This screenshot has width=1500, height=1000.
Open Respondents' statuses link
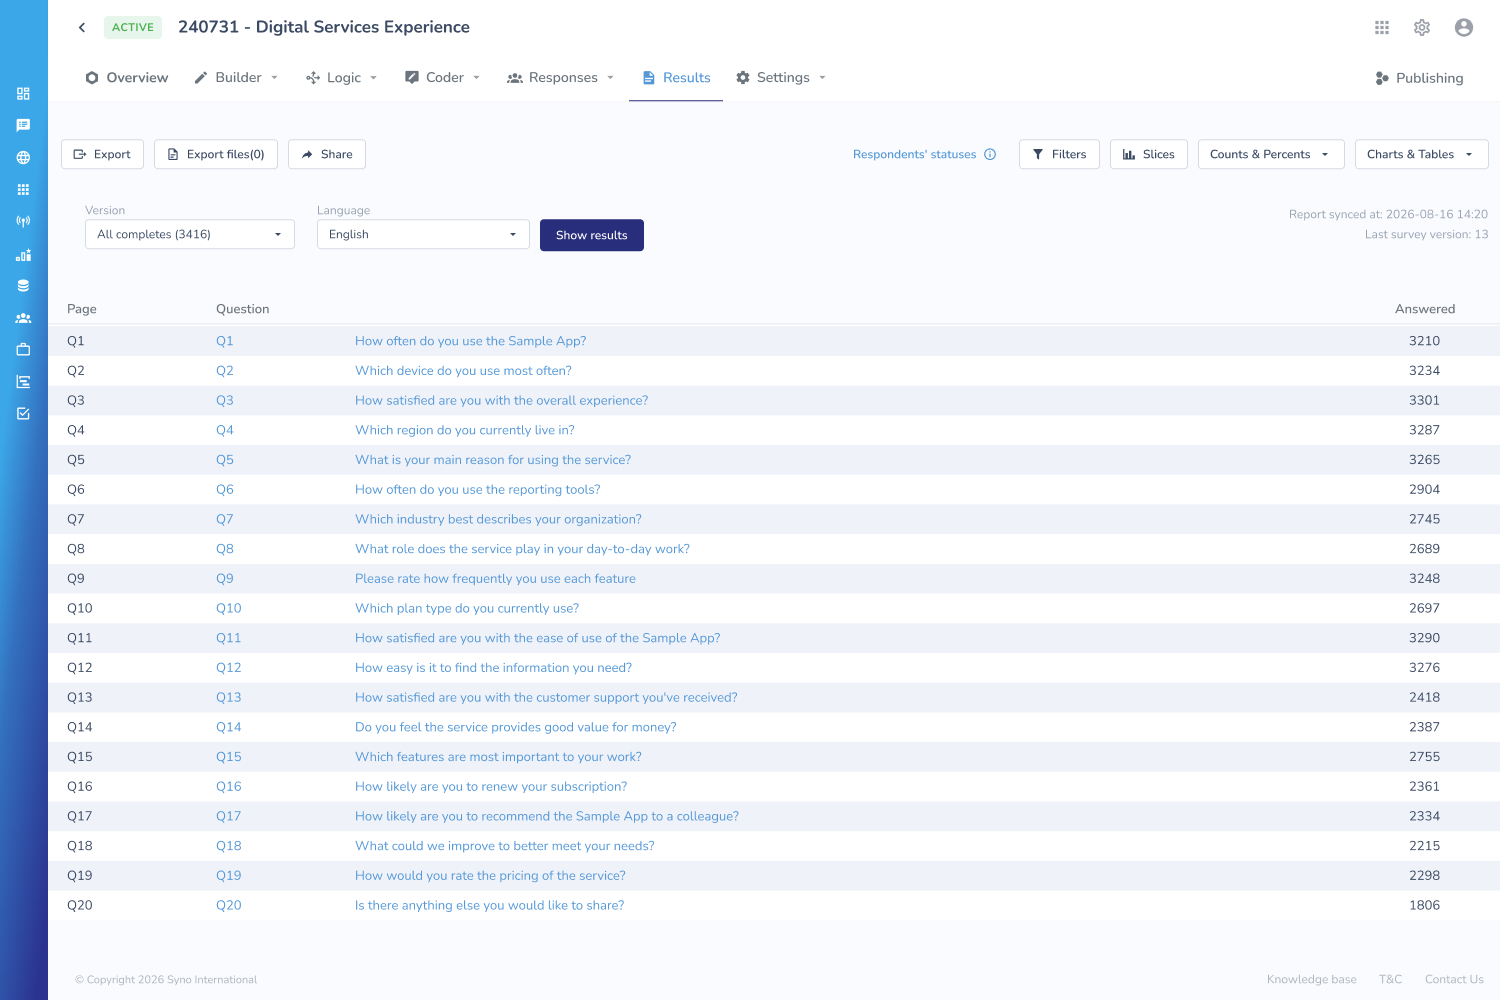pos(914,154)
